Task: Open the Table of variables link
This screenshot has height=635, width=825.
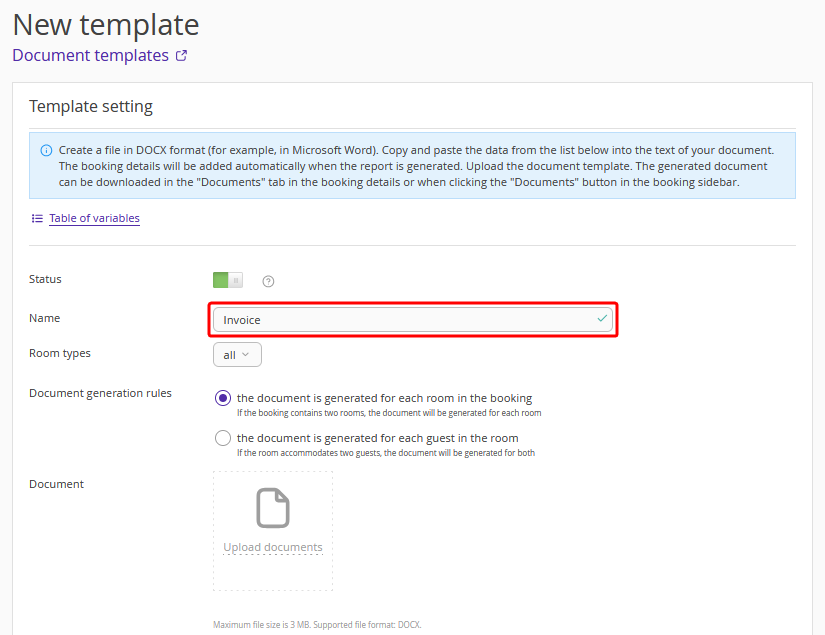Action: 94,218
